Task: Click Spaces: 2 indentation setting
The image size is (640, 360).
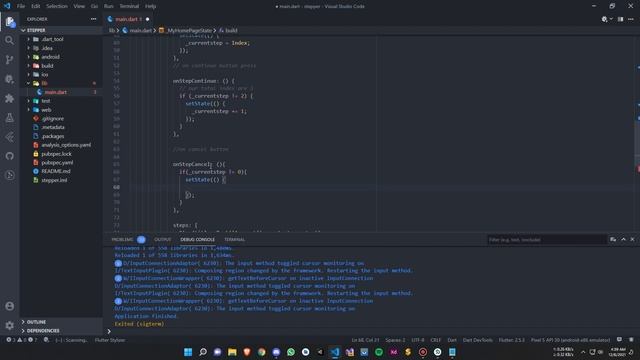Action: click(395, 340)
